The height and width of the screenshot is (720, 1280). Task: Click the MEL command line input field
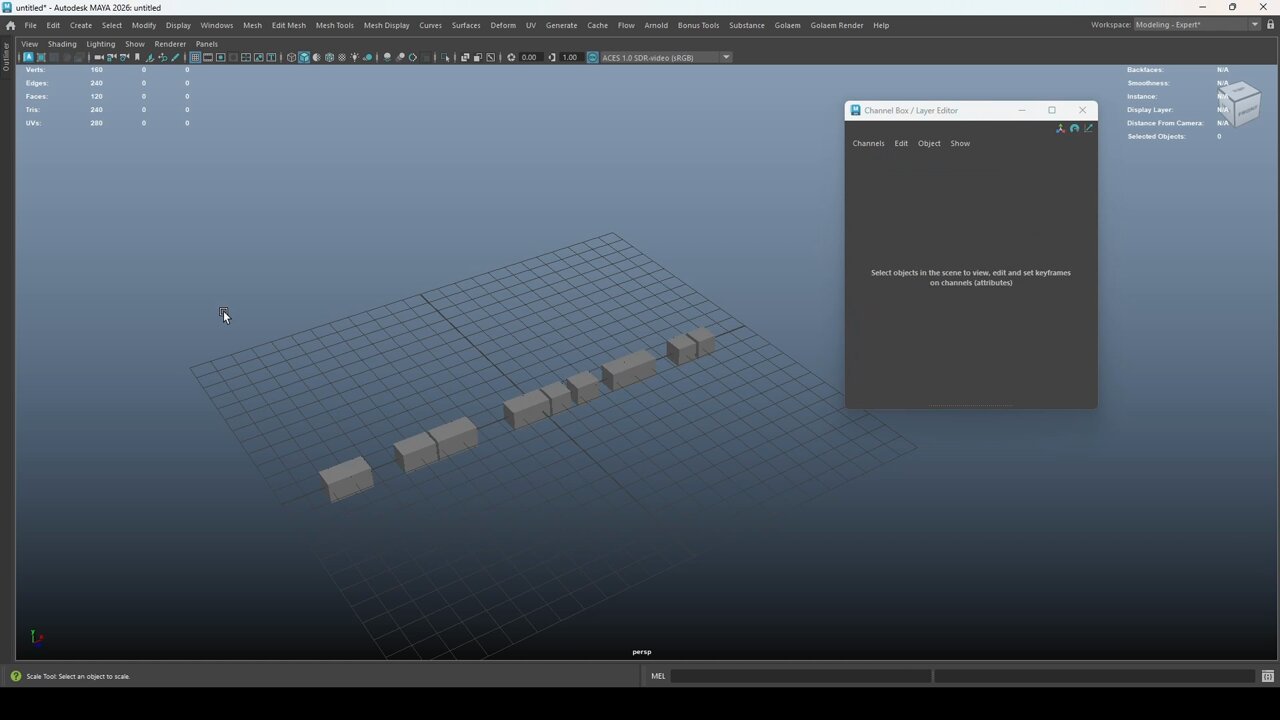pos(800,676)
